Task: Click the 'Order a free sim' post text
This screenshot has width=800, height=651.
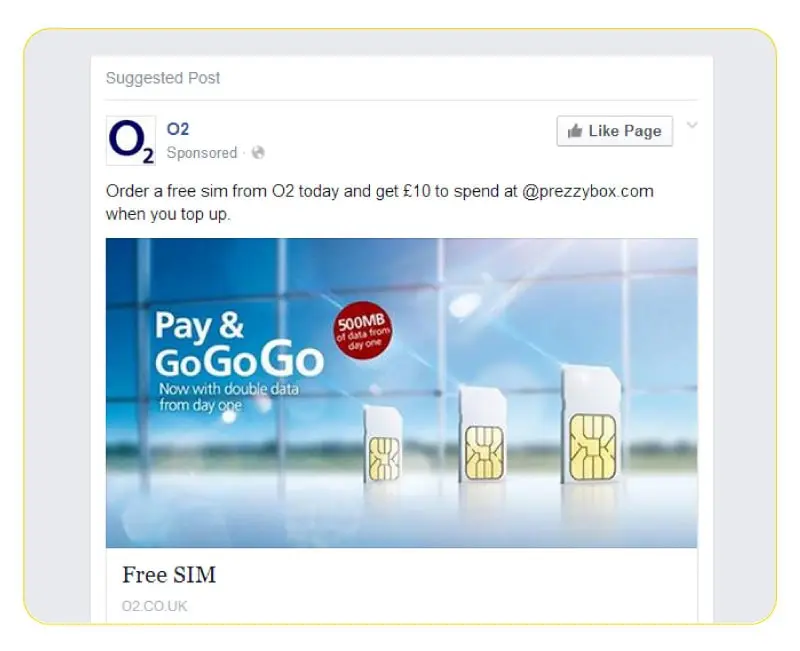Action: (380, 202)
